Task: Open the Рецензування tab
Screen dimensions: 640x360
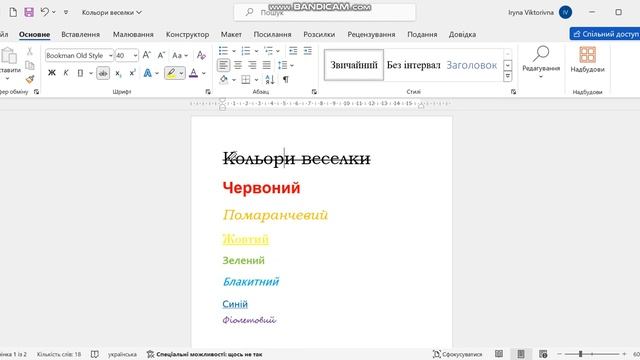Action: [371, 34]
